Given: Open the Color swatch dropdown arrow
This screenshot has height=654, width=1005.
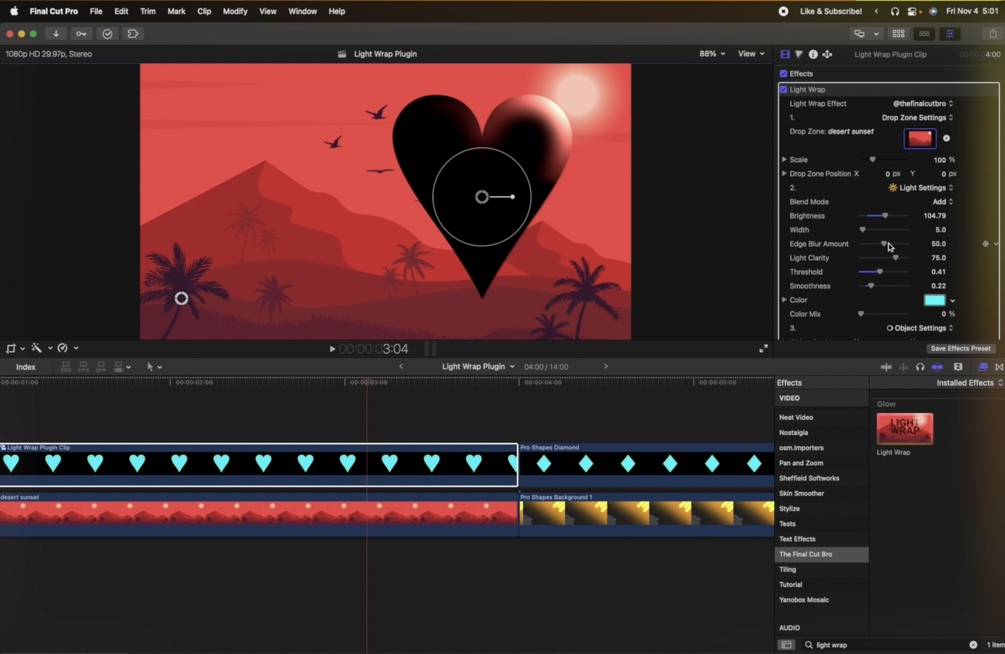Looking at the screenshot, I should click(952, 301).
